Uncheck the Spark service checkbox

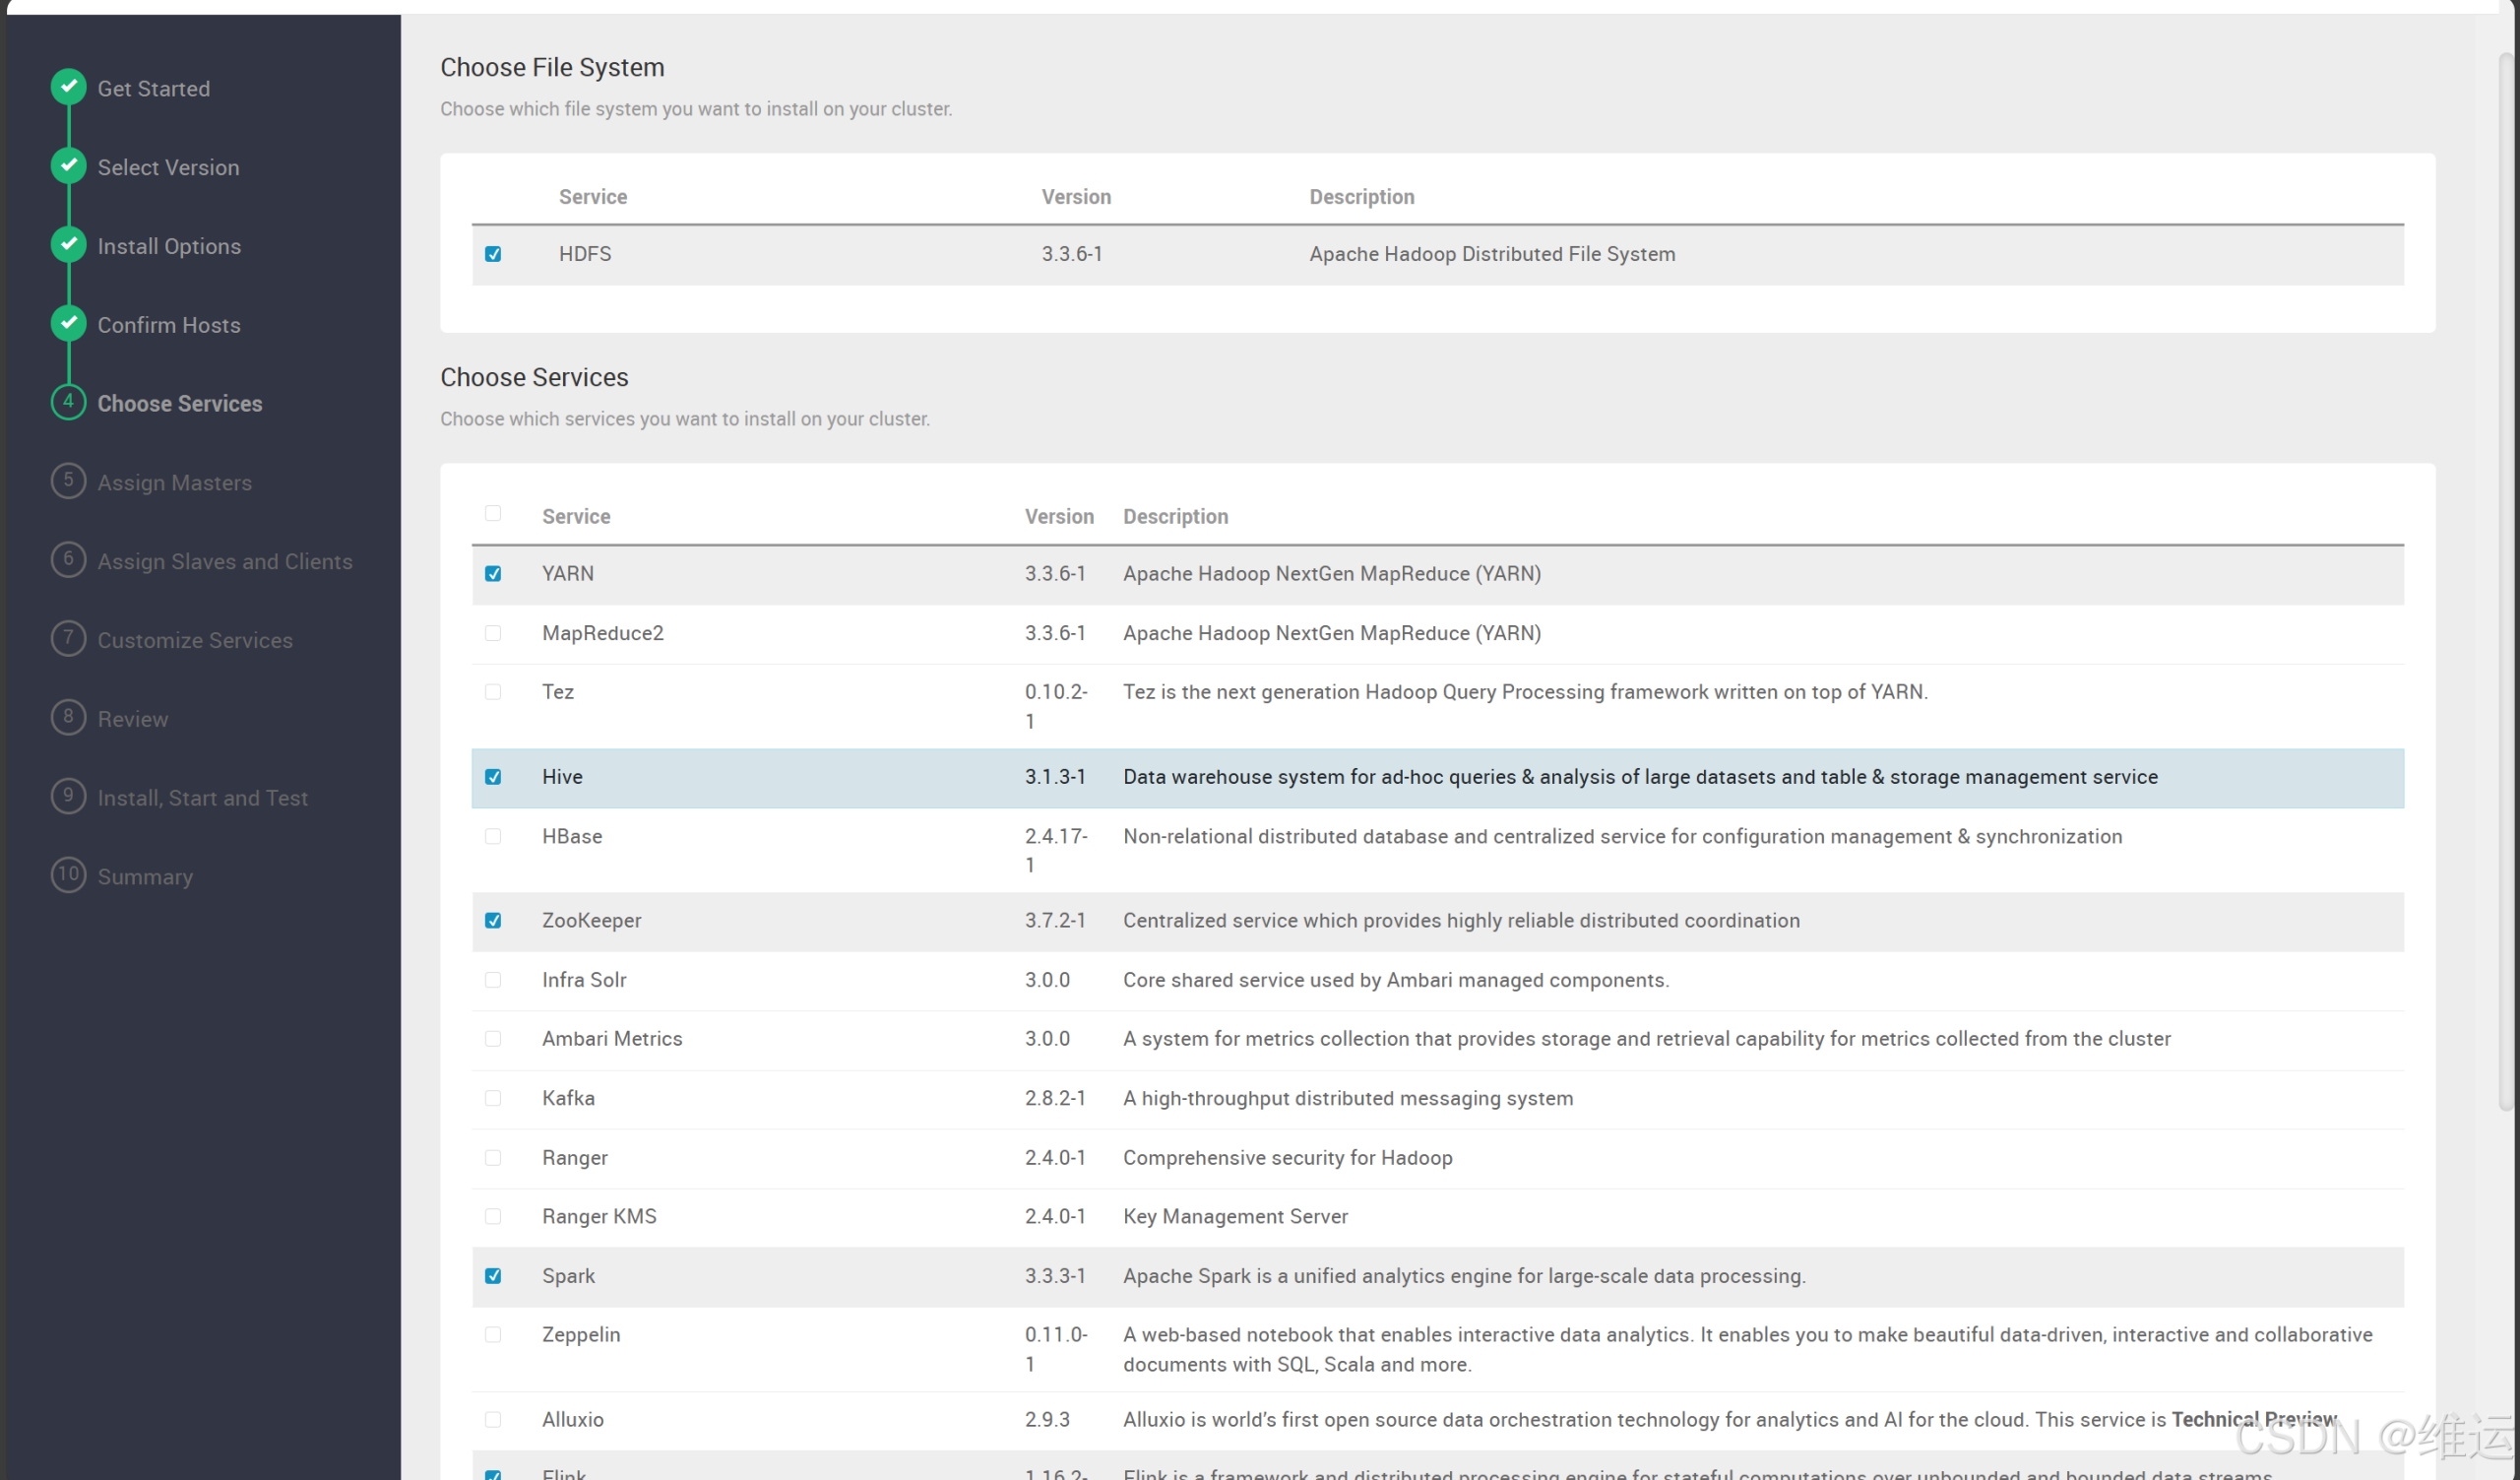tap(493, 1275)
